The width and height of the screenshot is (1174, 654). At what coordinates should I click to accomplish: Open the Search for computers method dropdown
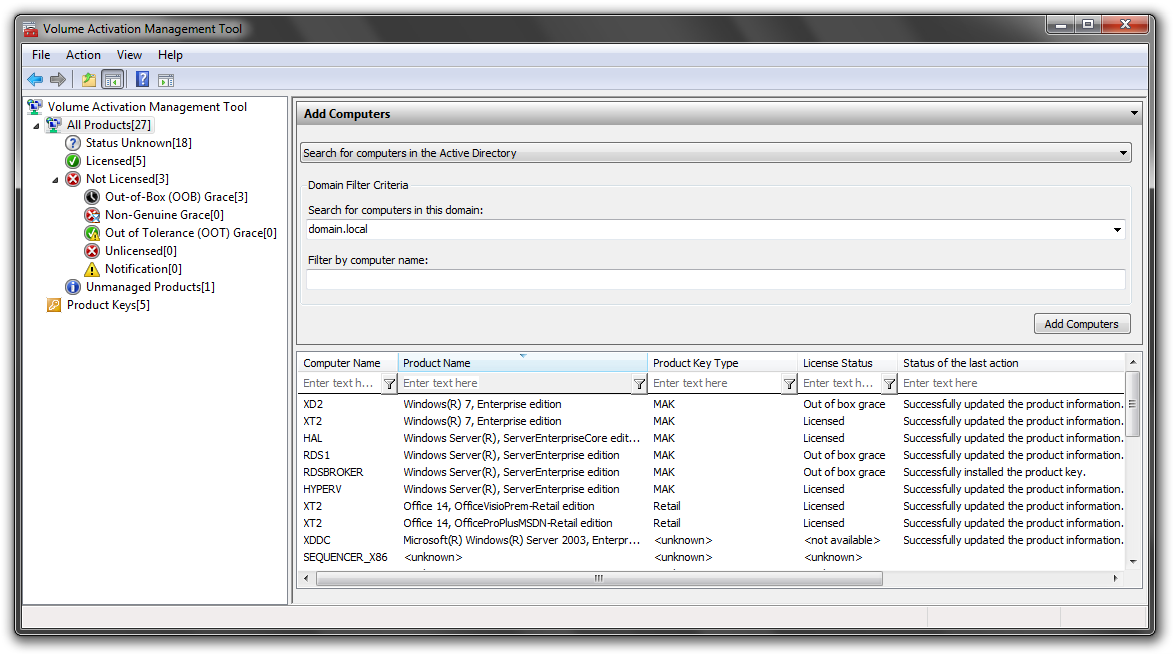[x=1123, y=153]
